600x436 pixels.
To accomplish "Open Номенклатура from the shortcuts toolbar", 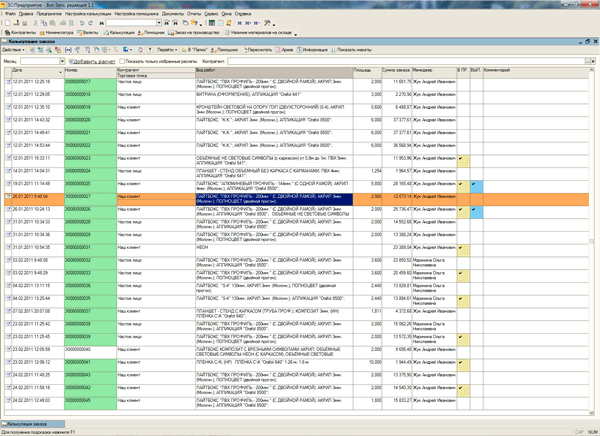I will [x=56, y=33].
